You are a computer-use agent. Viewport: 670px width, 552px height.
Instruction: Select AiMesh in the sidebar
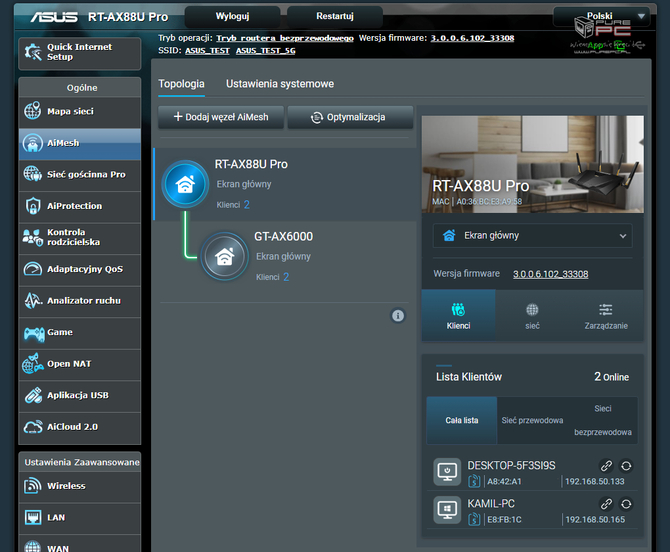(x=79, y=144)
